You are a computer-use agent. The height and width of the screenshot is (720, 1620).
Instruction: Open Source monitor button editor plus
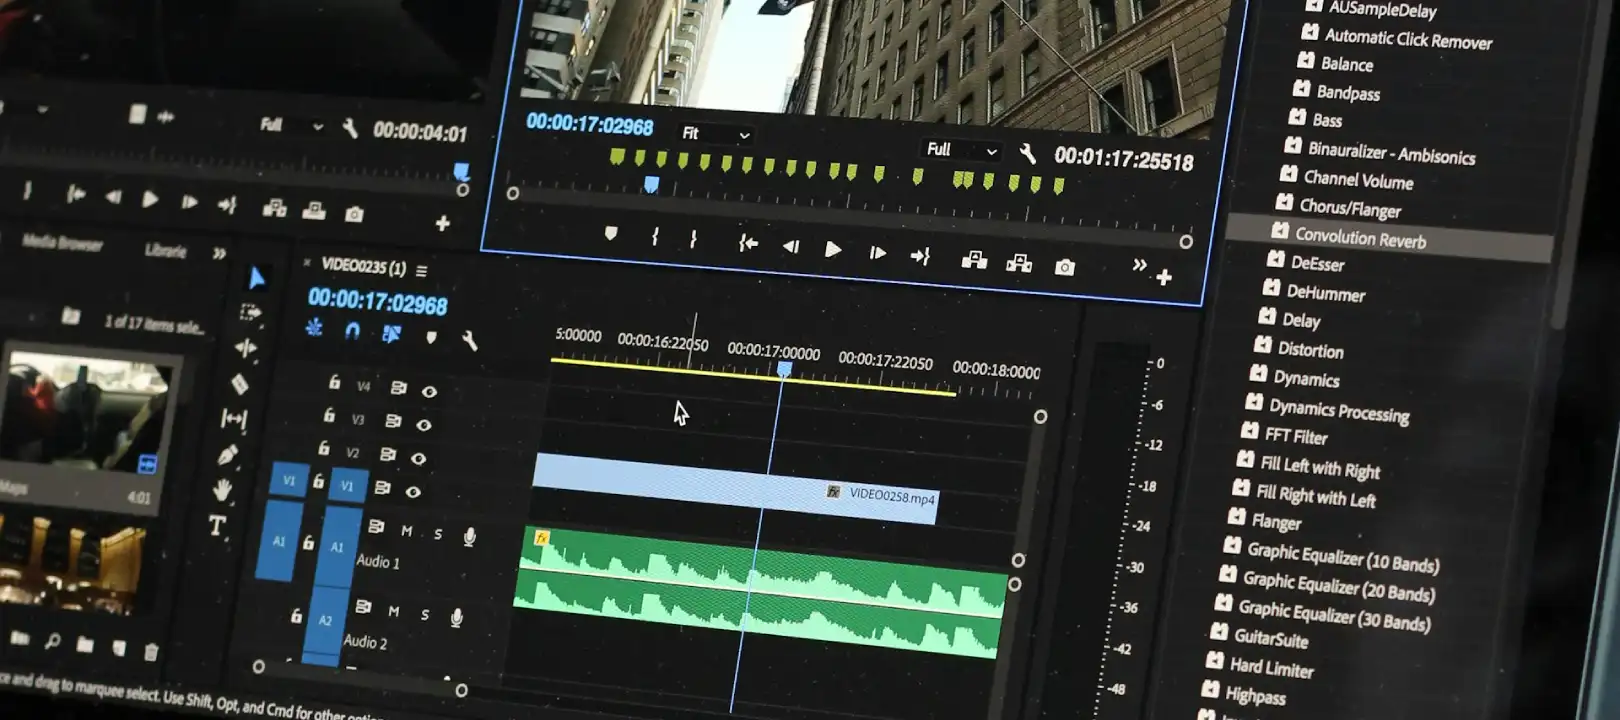click(443, 223)
